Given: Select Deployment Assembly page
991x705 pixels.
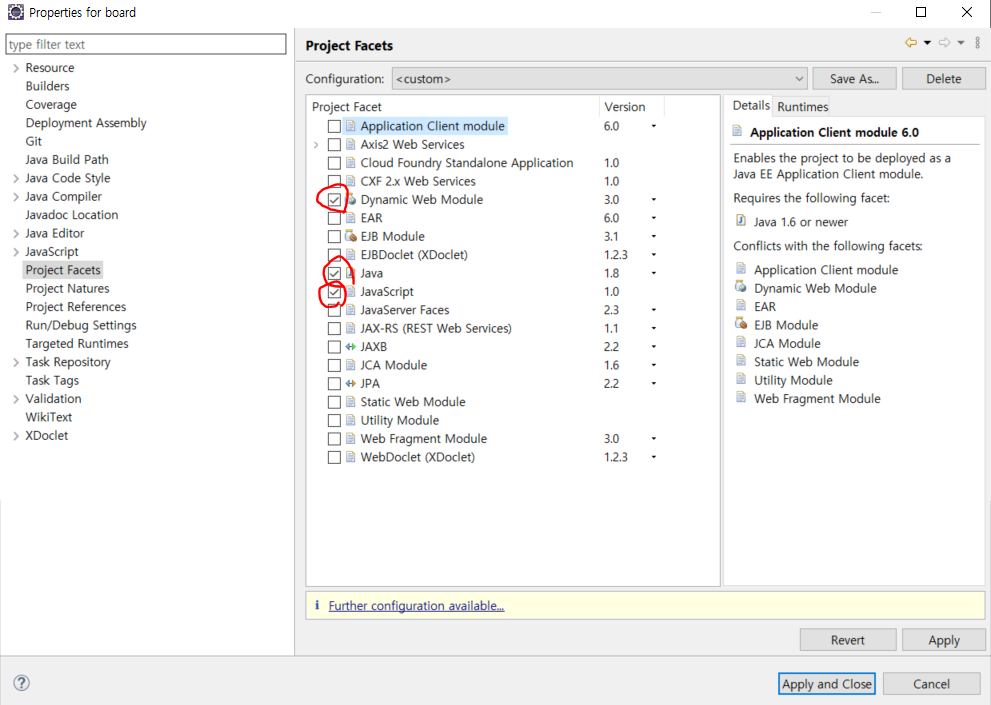Looking at the screenshot, I should (x=86, y=123).
